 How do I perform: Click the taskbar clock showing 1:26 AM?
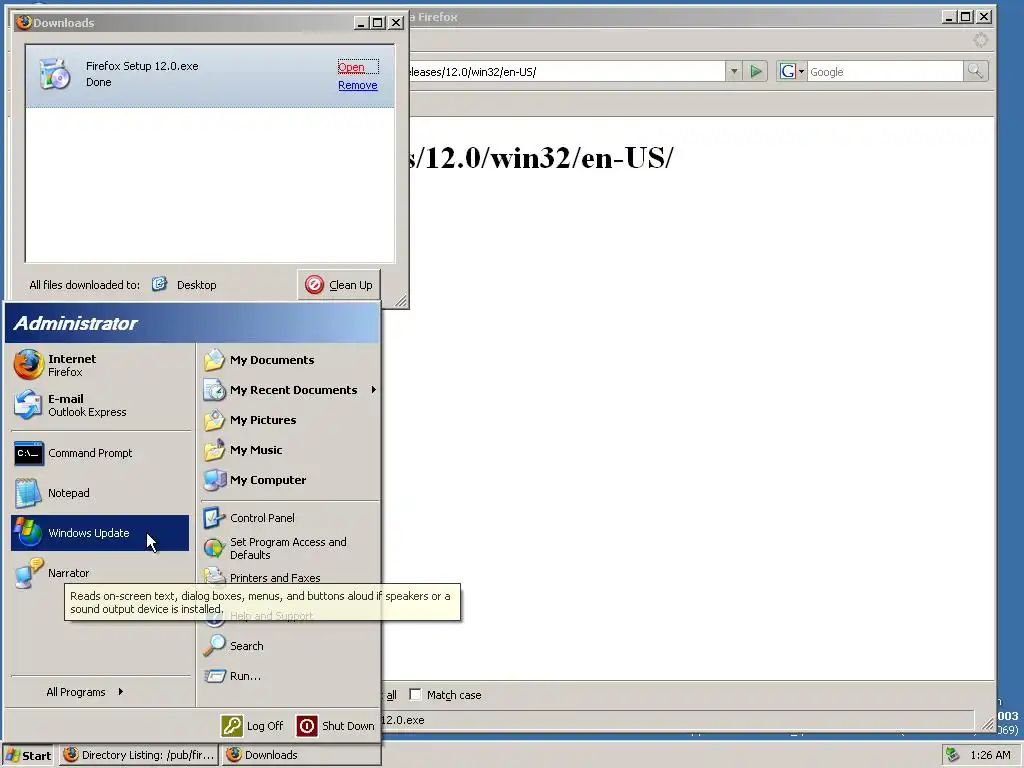[990, 756]
